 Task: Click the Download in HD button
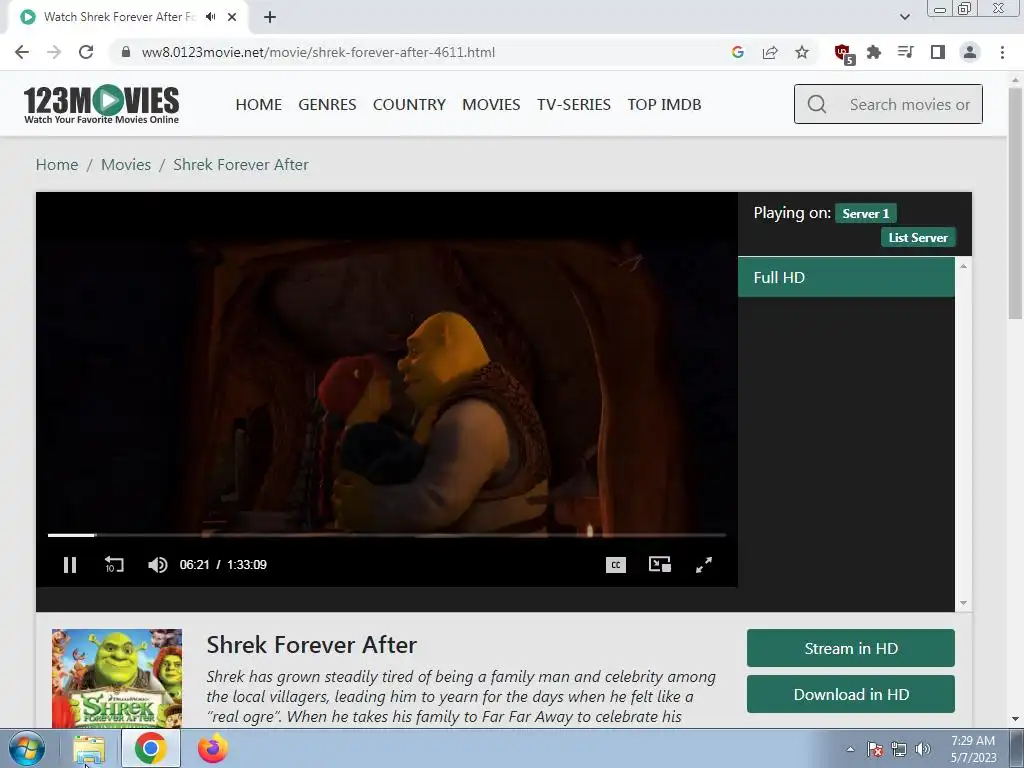coord(851,694)
